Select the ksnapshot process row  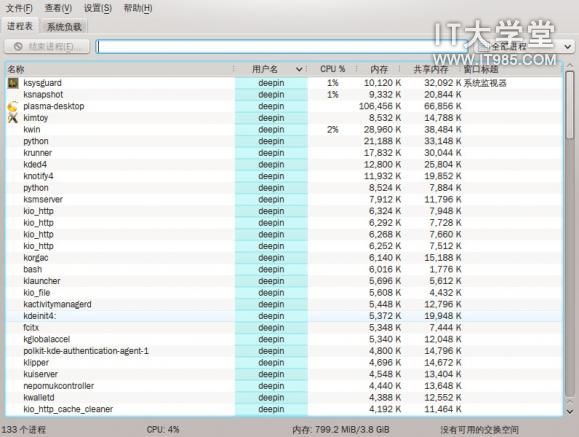(284, 95)
